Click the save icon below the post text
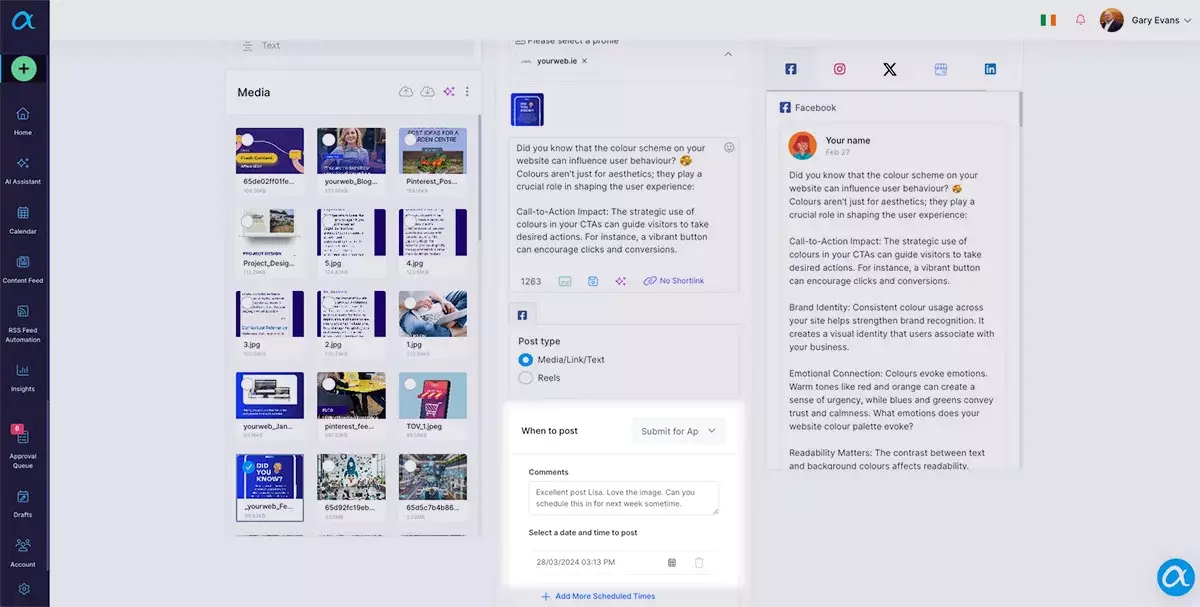 593,281
